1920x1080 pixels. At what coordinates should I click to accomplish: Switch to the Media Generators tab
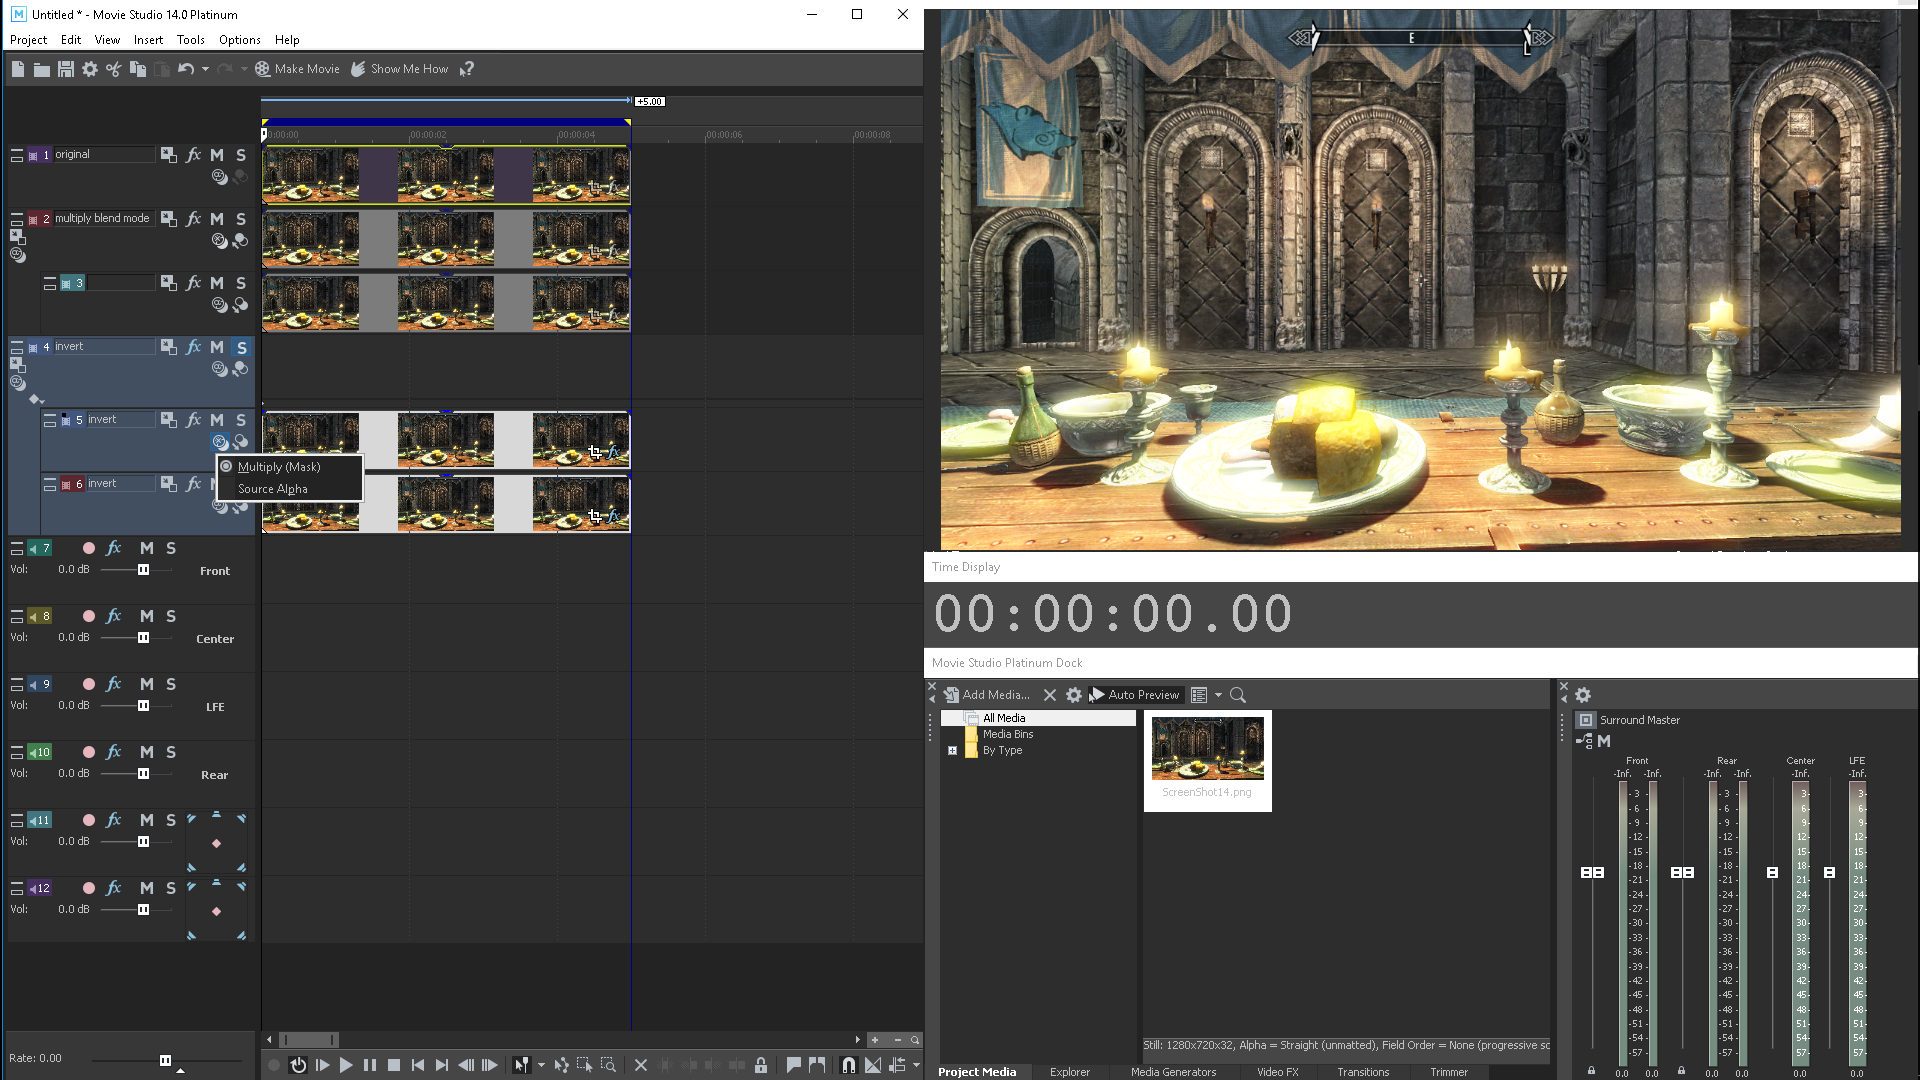pos(1173,1072)
